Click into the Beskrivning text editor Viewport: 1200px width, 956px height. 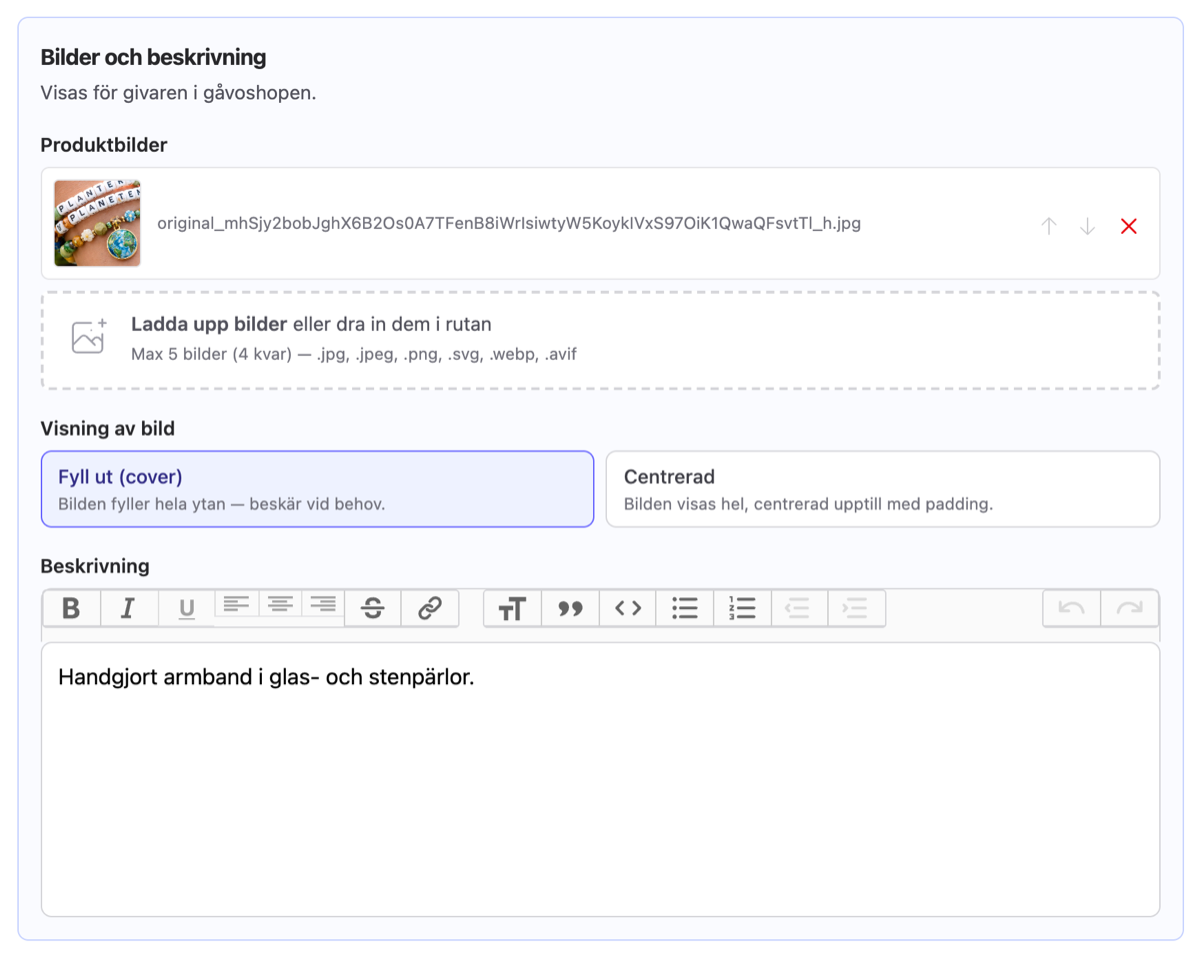(600, 779)
